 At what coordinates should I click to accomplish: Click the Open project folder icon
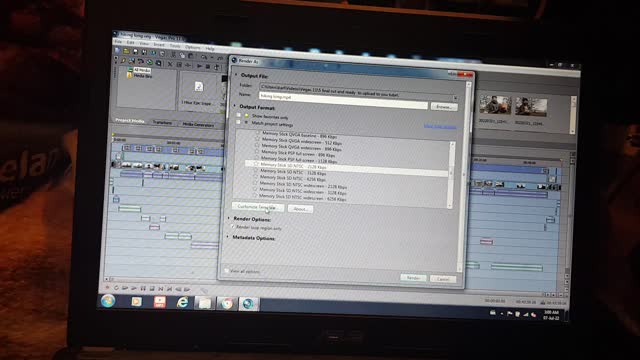(x=126, y=51)
